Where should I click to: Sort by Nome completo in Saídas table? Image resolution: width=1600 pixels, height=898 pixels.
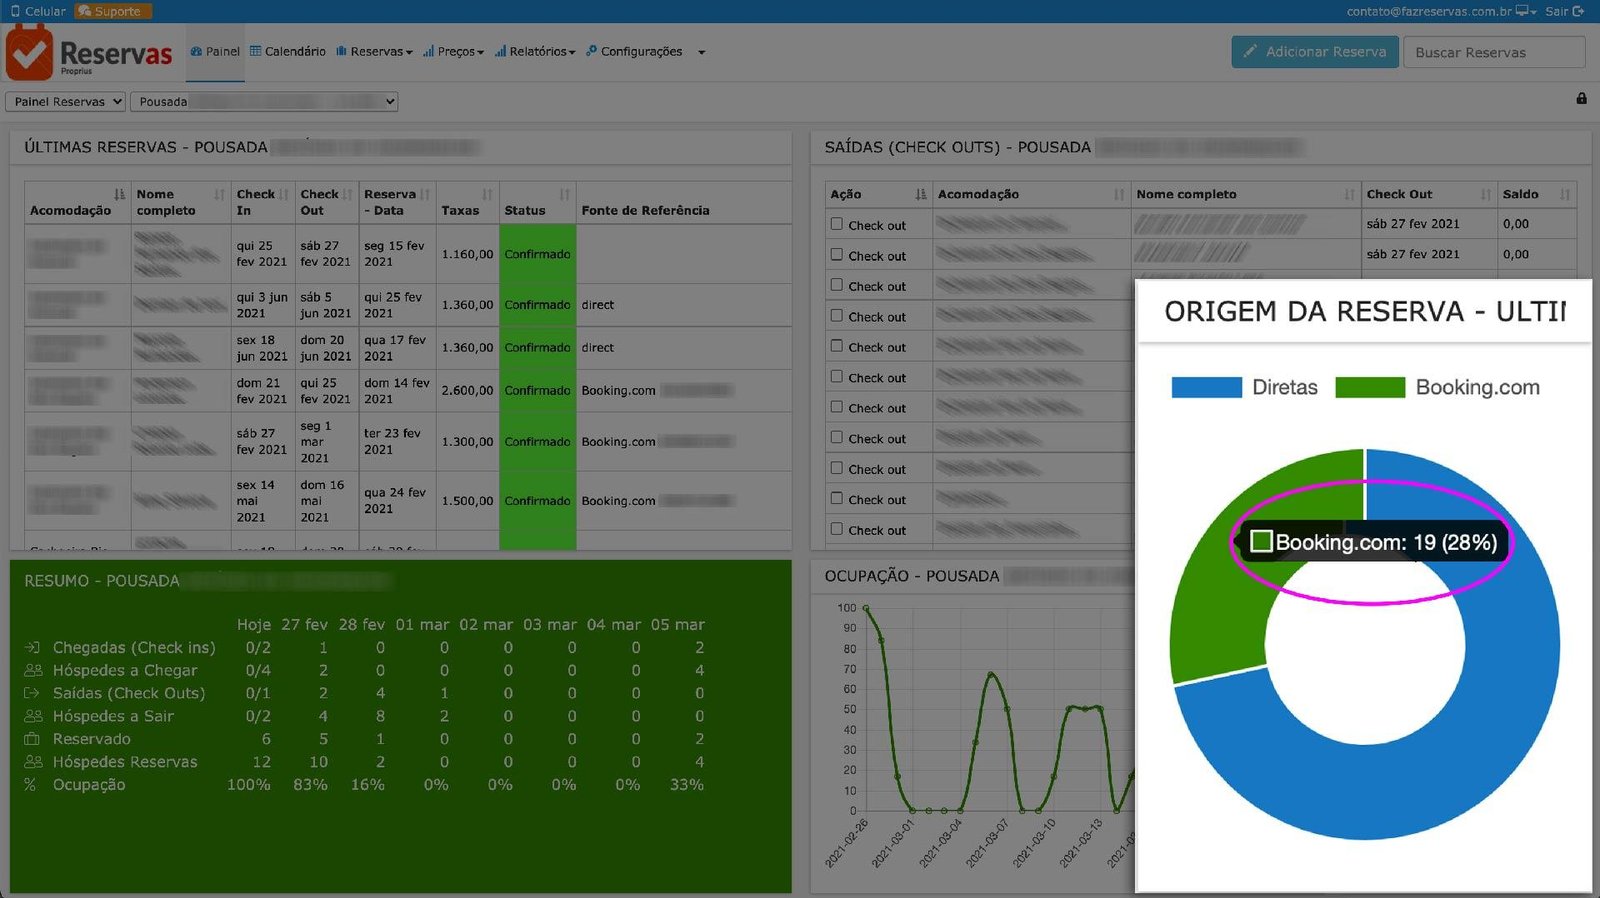[x=1349, y=194]
